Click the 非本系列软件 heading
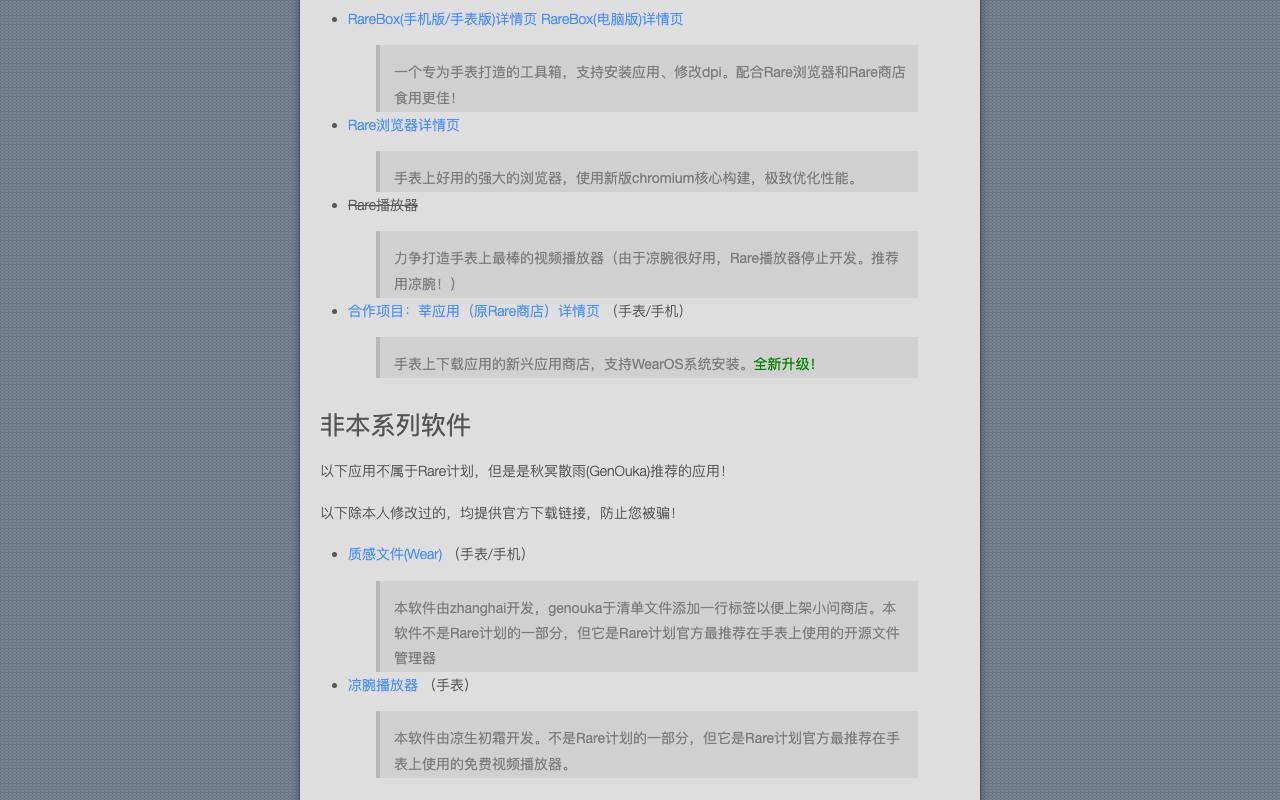Viewport: 1280px width, 800px height. [x=395, y=425]
